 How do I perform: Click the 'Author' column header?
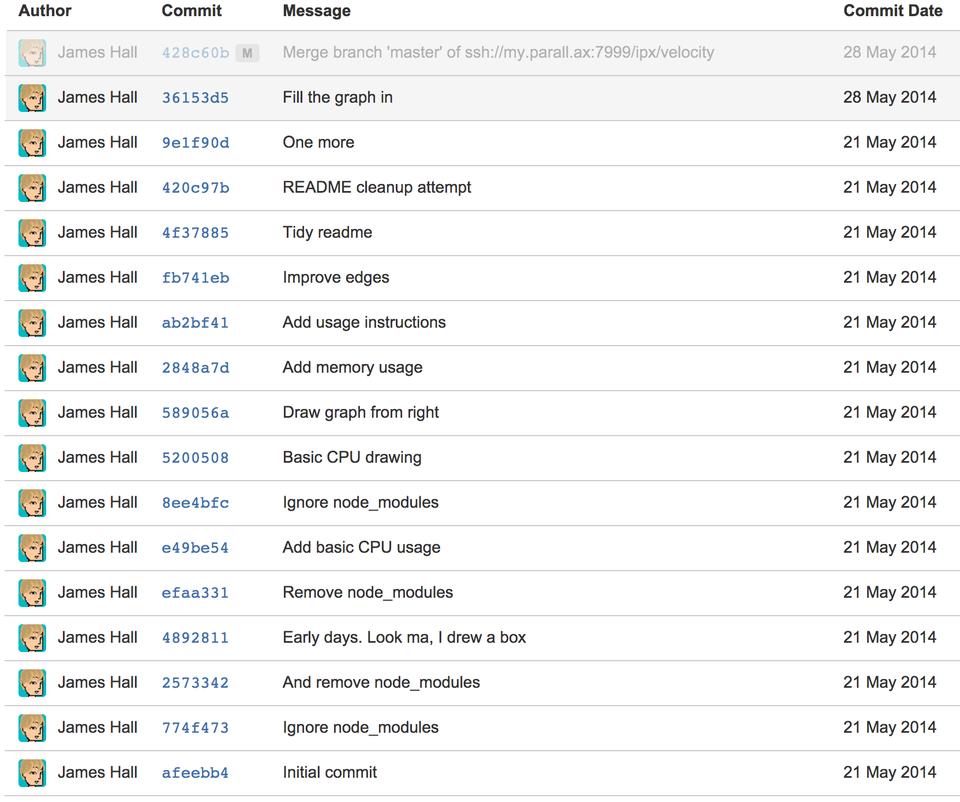click(x=45, y=11)
